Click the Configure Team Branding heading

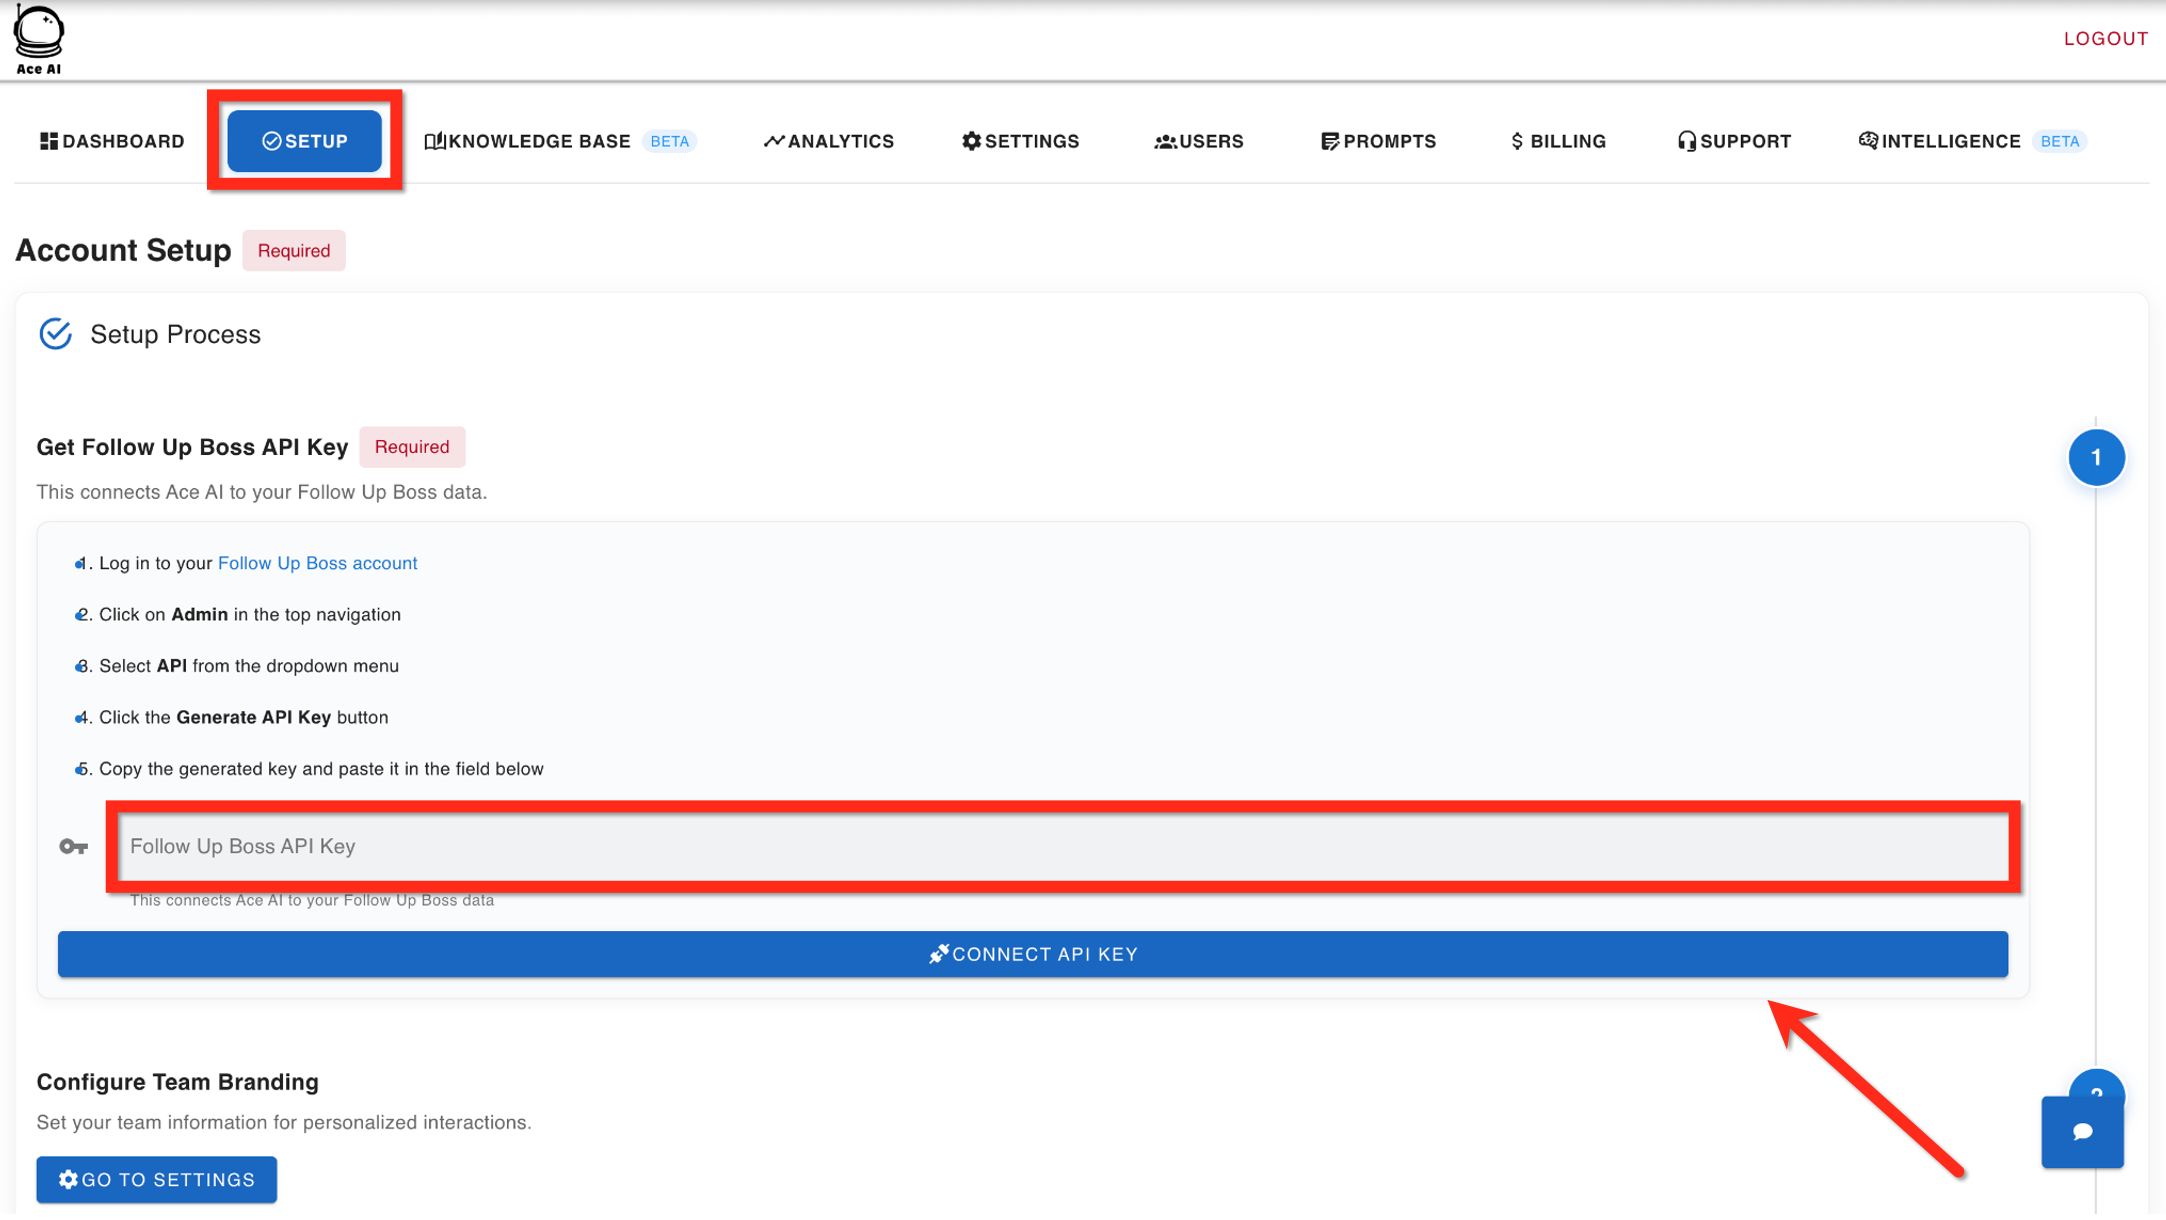tap(178, 1082)
